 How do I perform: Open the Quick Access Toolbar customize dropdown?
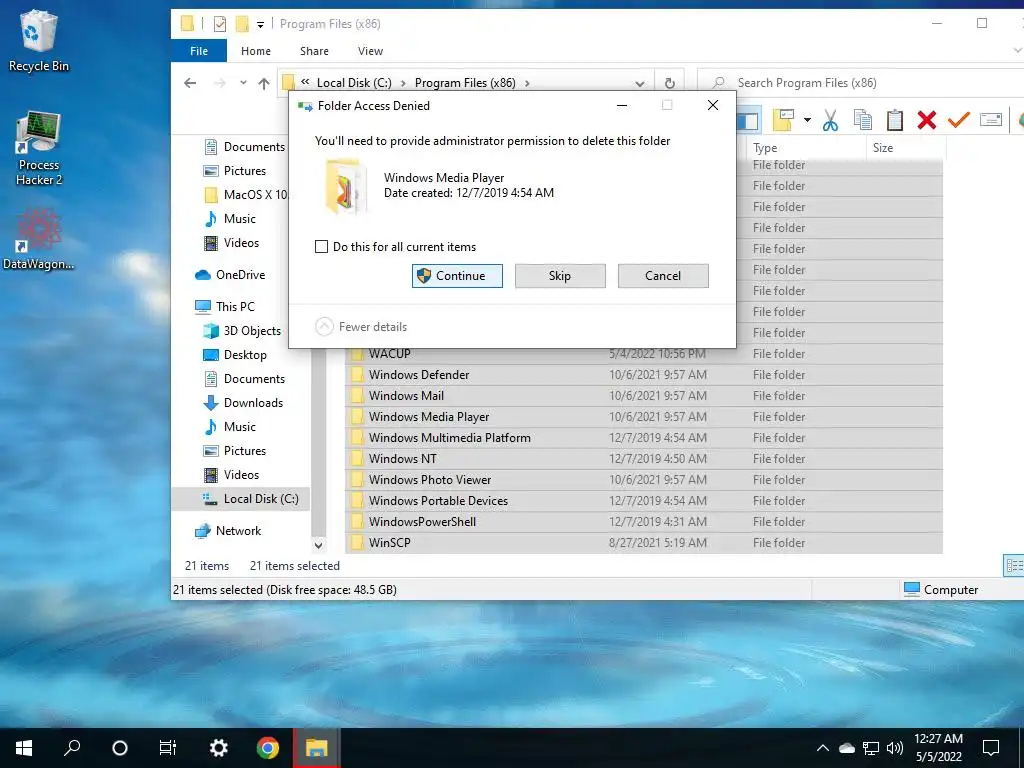260,25
